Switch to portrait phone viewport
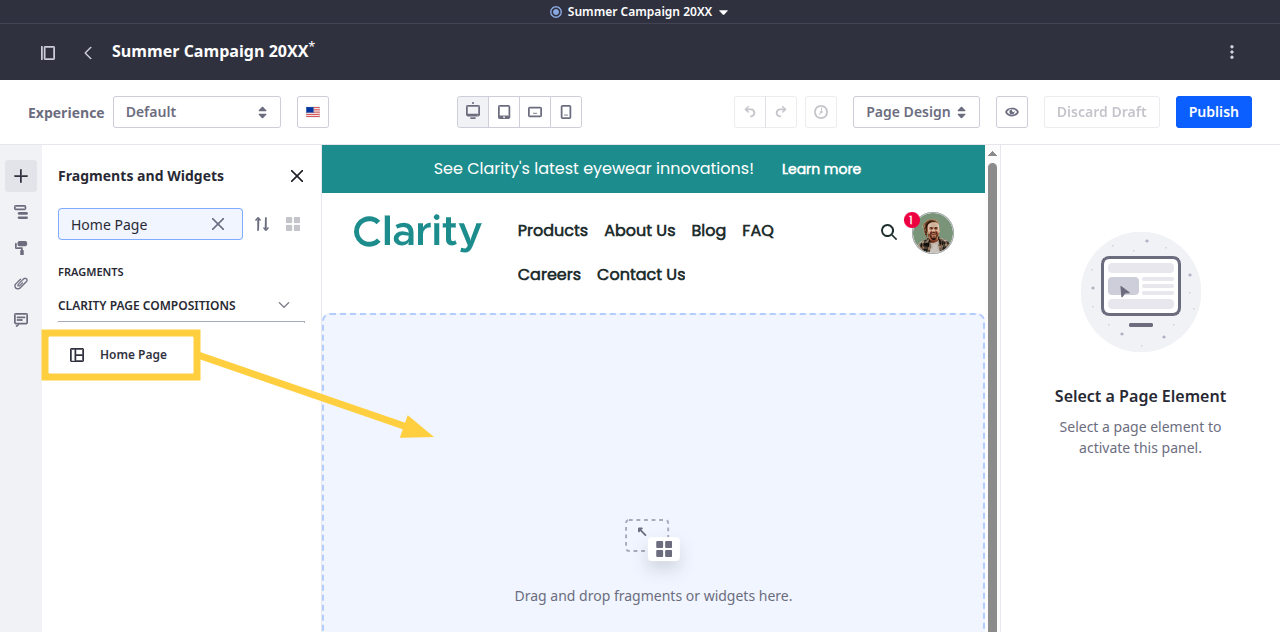Viewport: 1280px width, 632px height. (x=566, y=112)
